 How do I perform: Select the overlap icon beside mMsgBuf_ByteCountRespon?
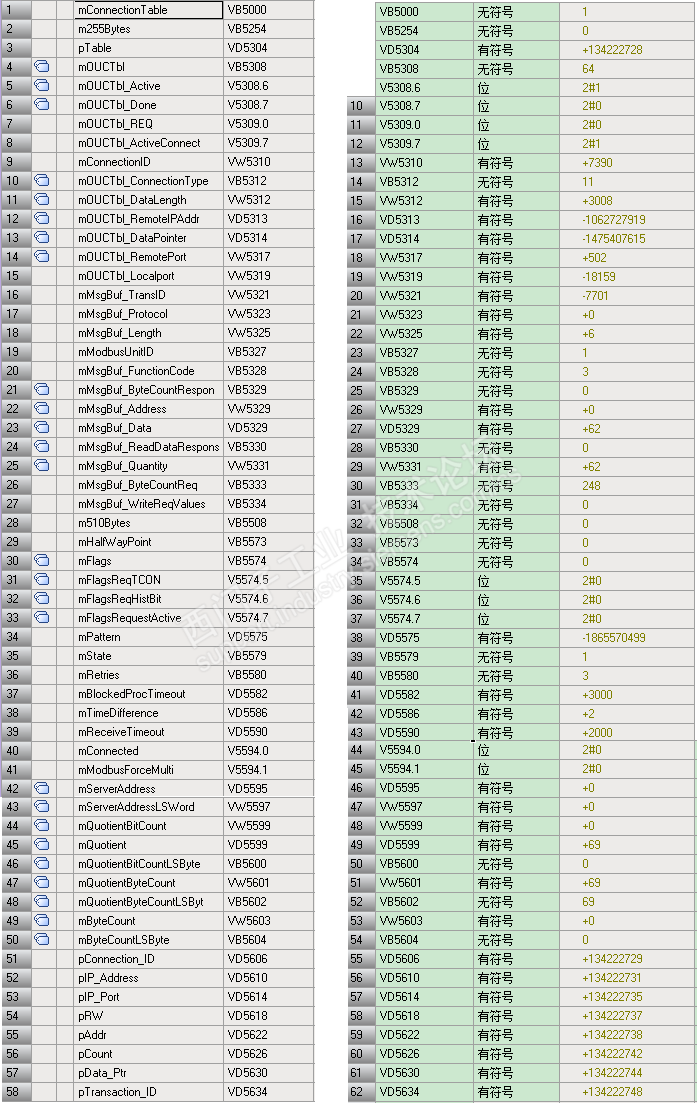click(x=42, y=390)
